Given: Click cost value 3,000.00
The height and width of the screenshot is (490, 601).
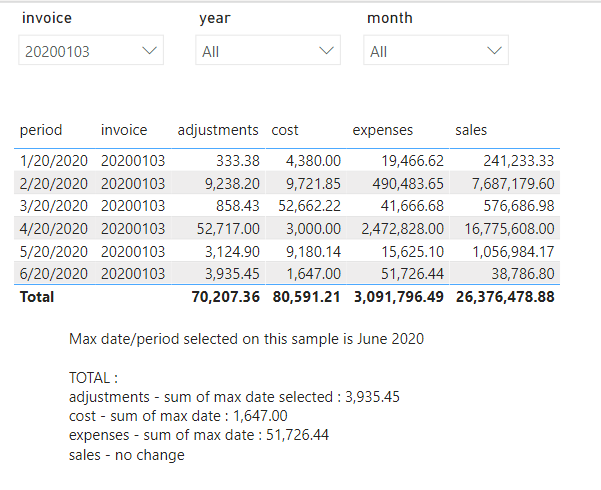Looking at the screenshot, I should coord(314,229).
